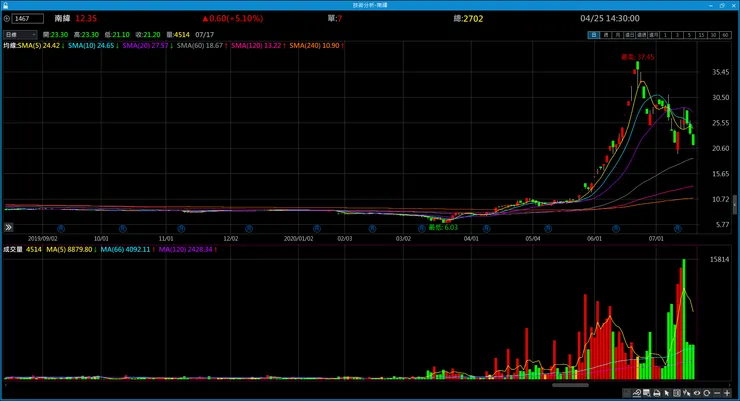Click the vertical scrollbar handle on right edge

(735, 205)
